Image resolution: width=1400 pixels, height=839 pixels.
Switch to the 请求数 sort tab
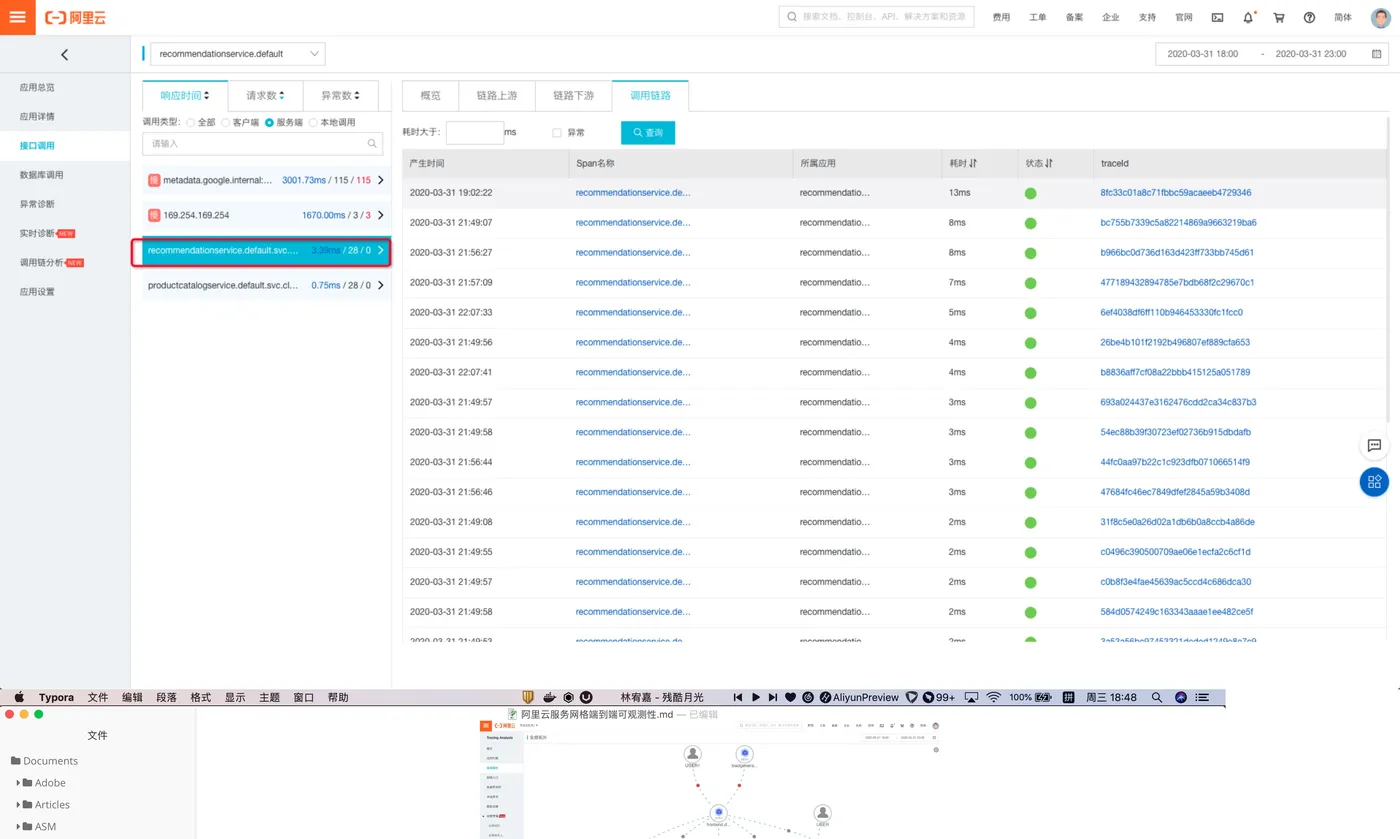265,96
